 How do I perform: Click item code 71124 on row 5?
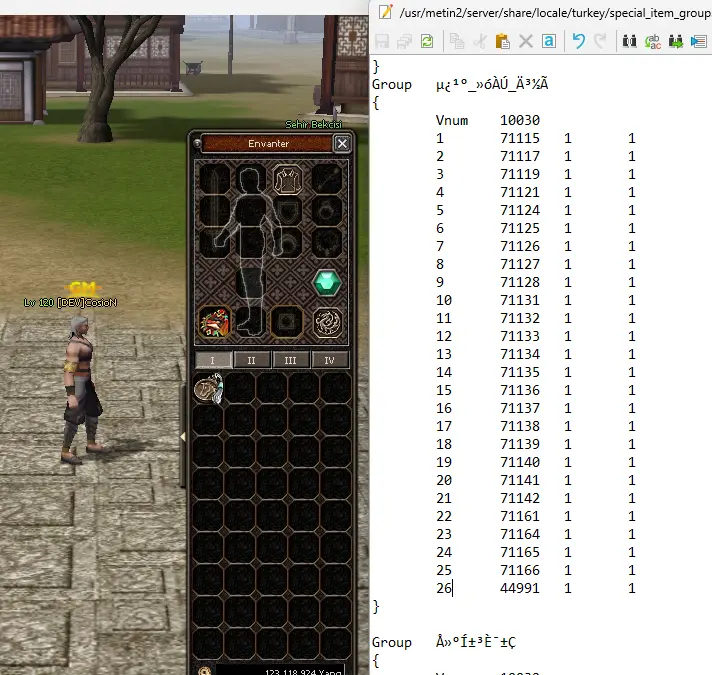click(x=520, y=210)
